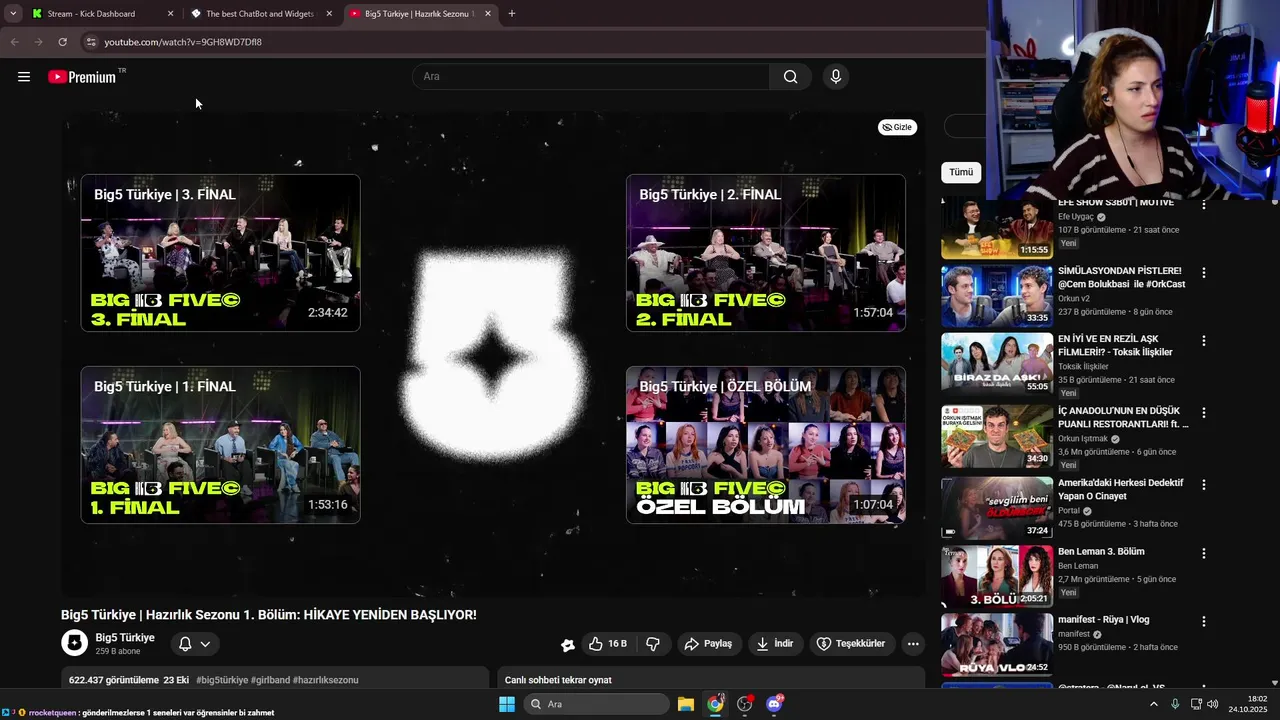
Task: Share the video via Paylaş
Action: click(708, 644)
